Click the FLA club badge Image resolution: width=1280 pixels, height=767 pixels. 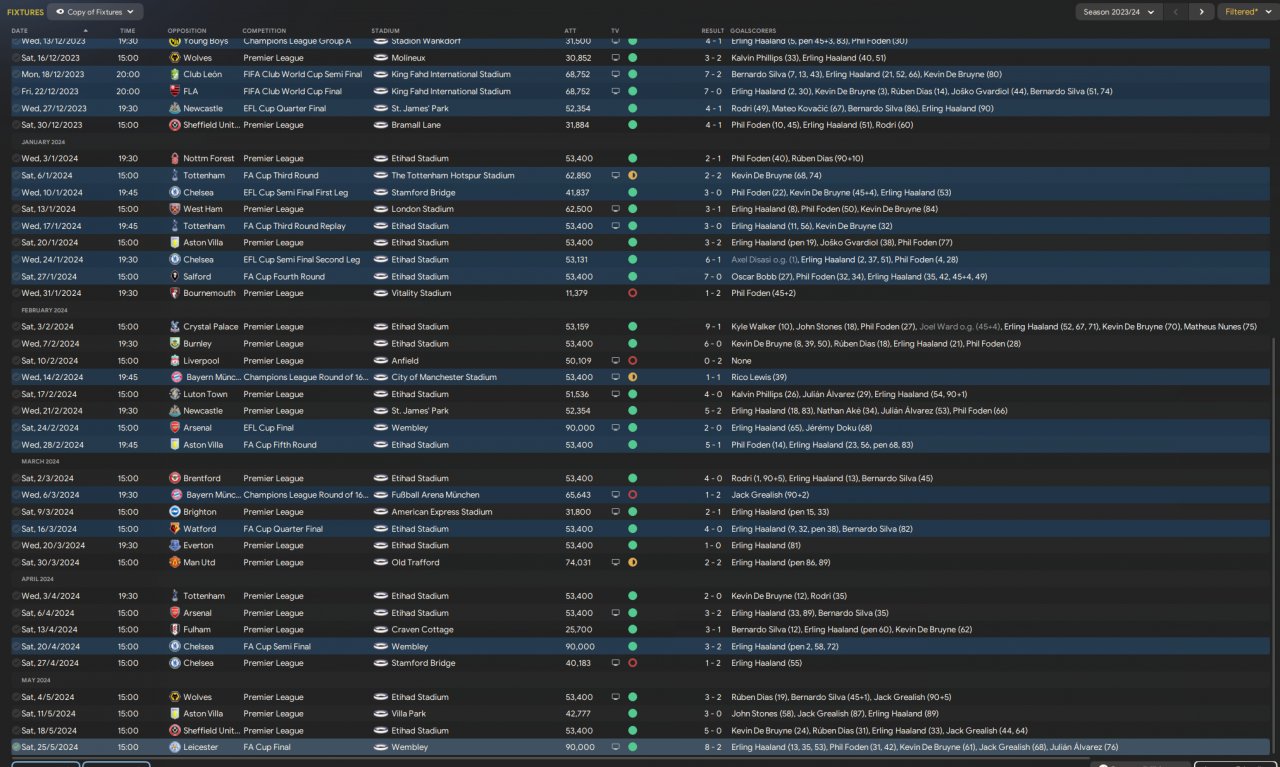point(175,92)
